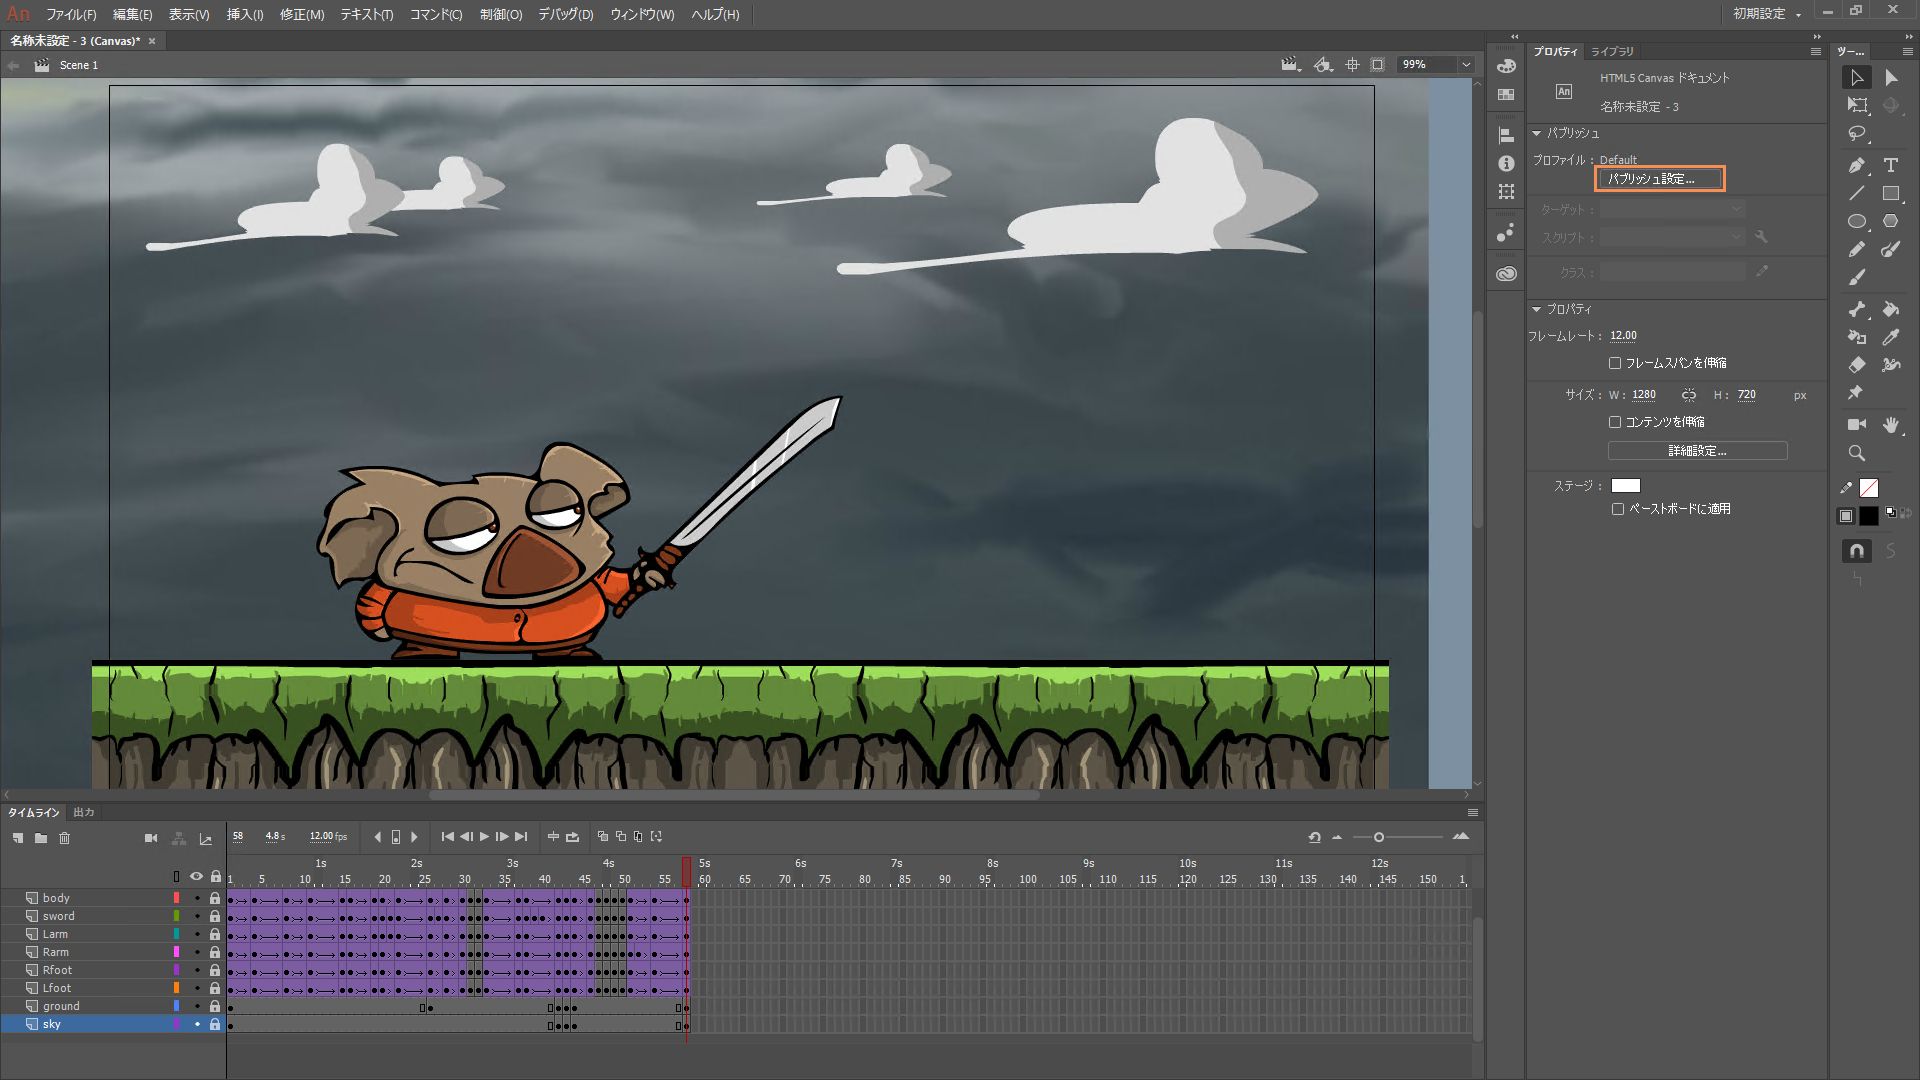Open the stage zoom 99% dropdown

point(1466,65)
